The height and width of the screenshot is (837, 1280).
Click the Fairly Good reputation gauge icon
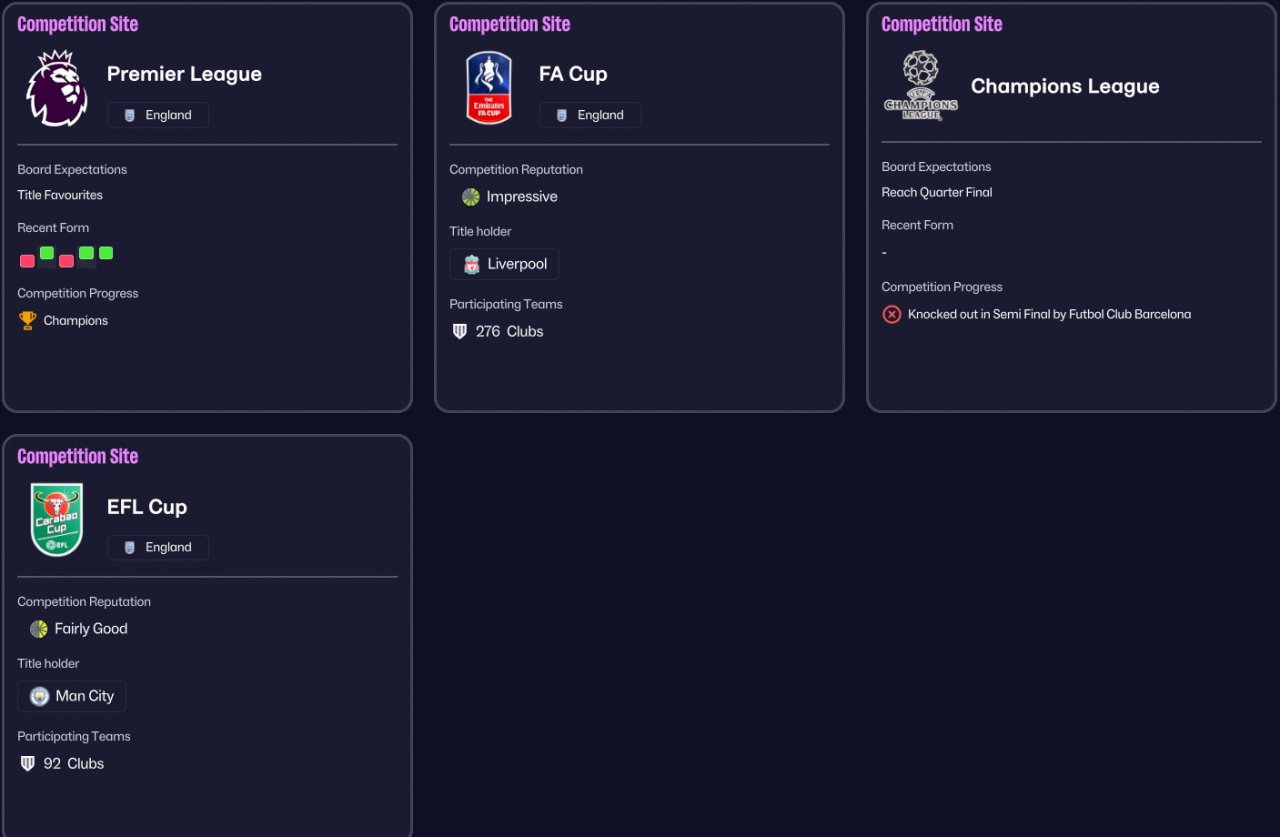click(x=39, y=629)
